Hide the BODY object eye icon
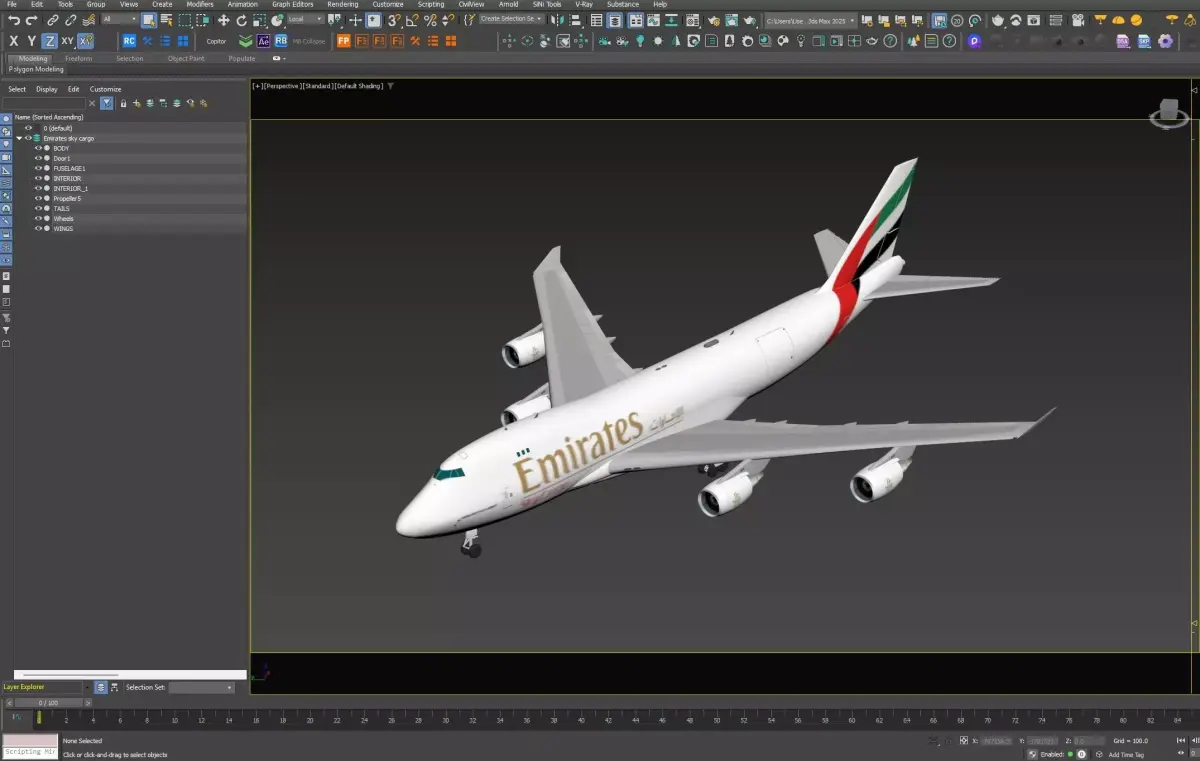 pos(39,148)
